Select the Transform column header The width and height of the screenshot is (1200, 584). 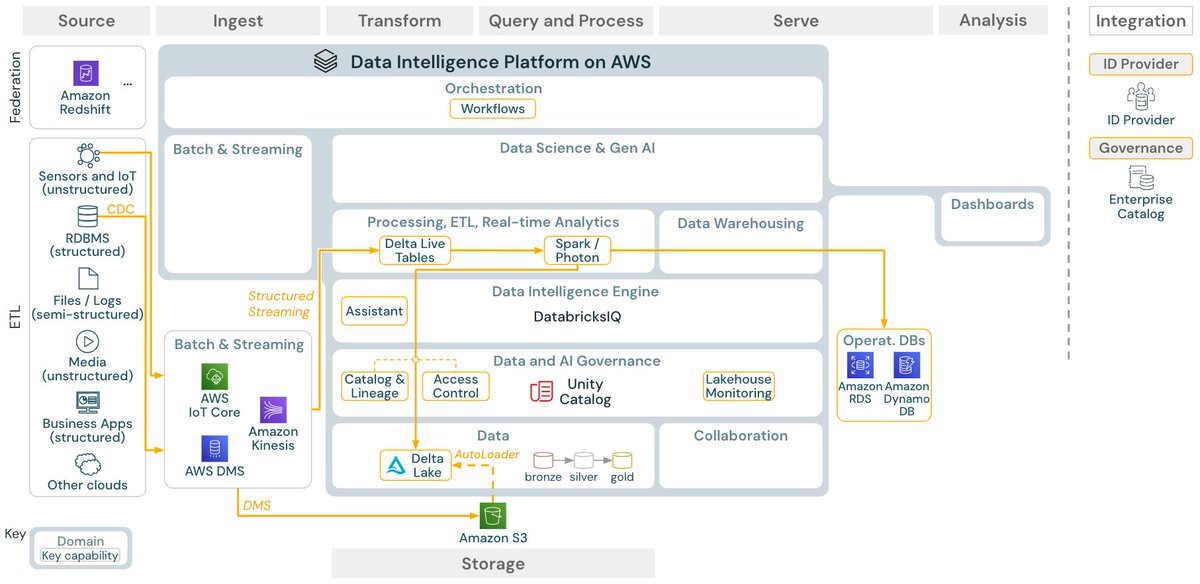click(x=399, y=20)
